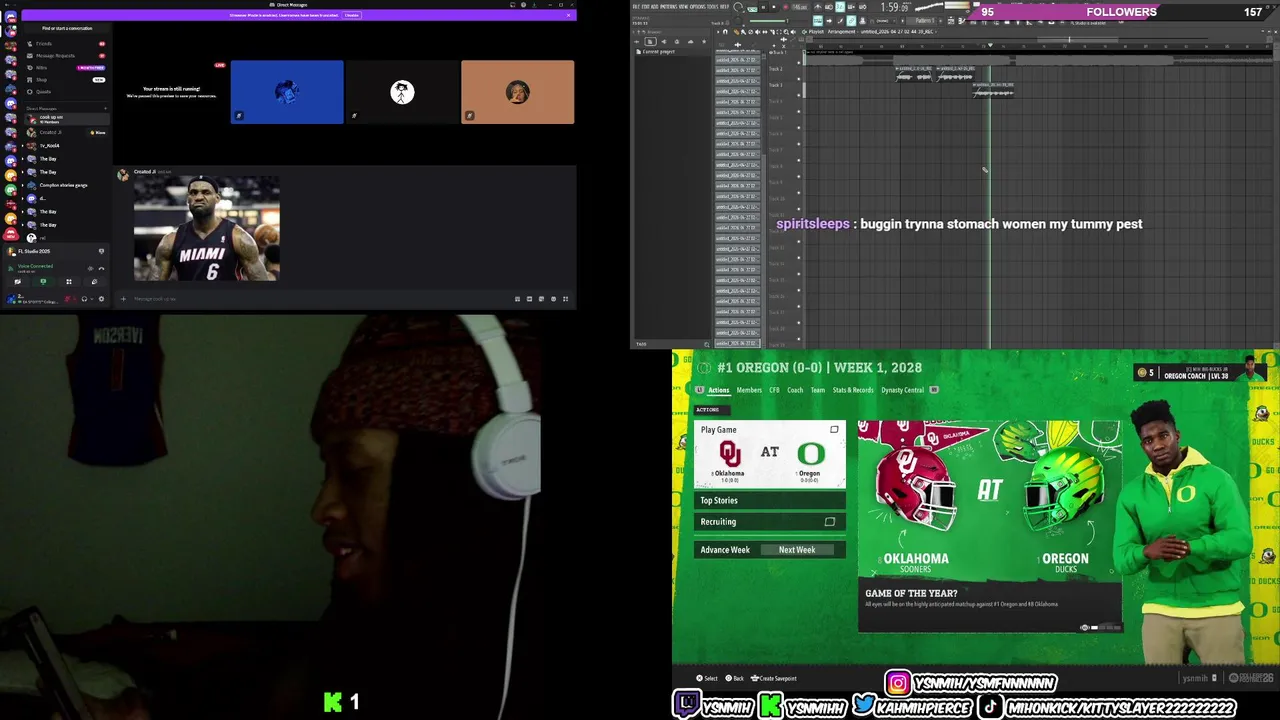This screenshot has height=720, width=1280.
Task: Open soundboard button in voice panel
Action: [94, 282]
